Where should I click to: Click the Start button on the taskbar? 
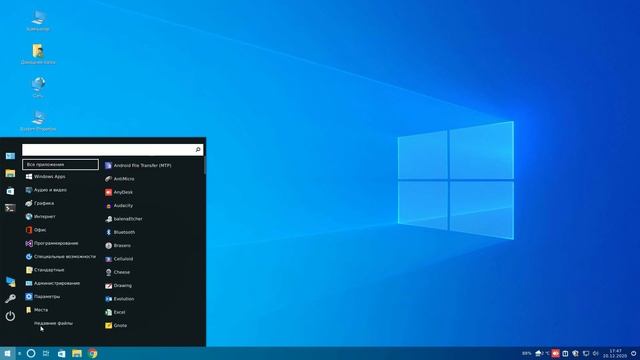[7, 353]
